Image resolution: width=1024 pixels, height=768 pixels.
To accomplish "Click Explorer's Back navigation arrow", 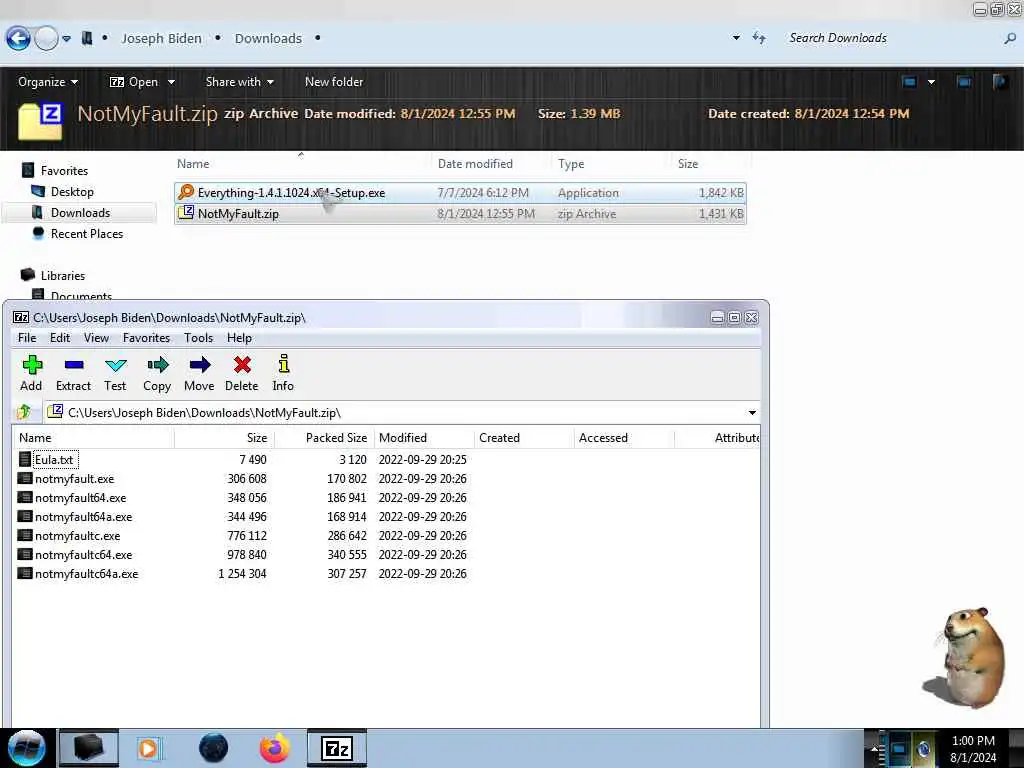I will pos(18,39).
